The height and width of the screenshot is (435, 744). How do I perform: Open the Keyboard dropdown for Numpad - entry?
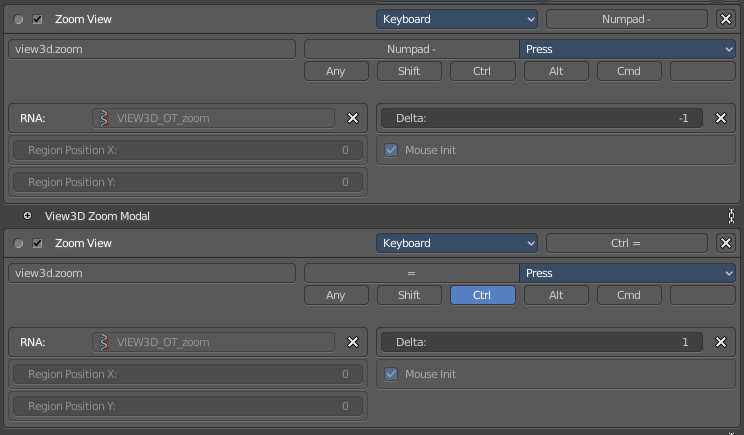pyautogui.click(x=457, y=19)
